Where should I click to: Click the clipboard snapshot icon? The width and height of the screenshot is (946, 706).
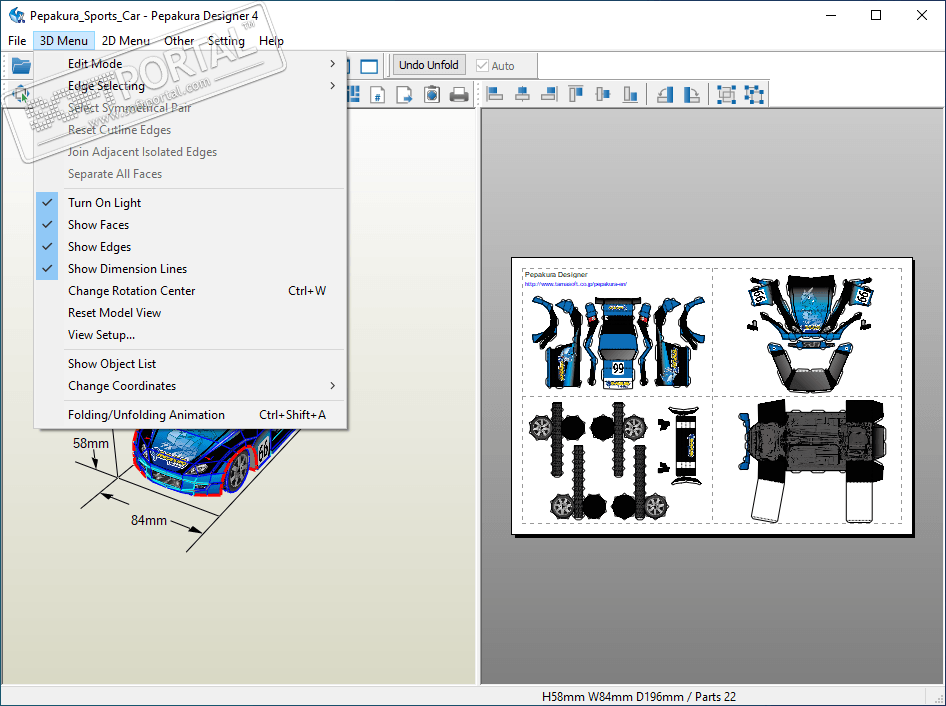pos(432,95)
